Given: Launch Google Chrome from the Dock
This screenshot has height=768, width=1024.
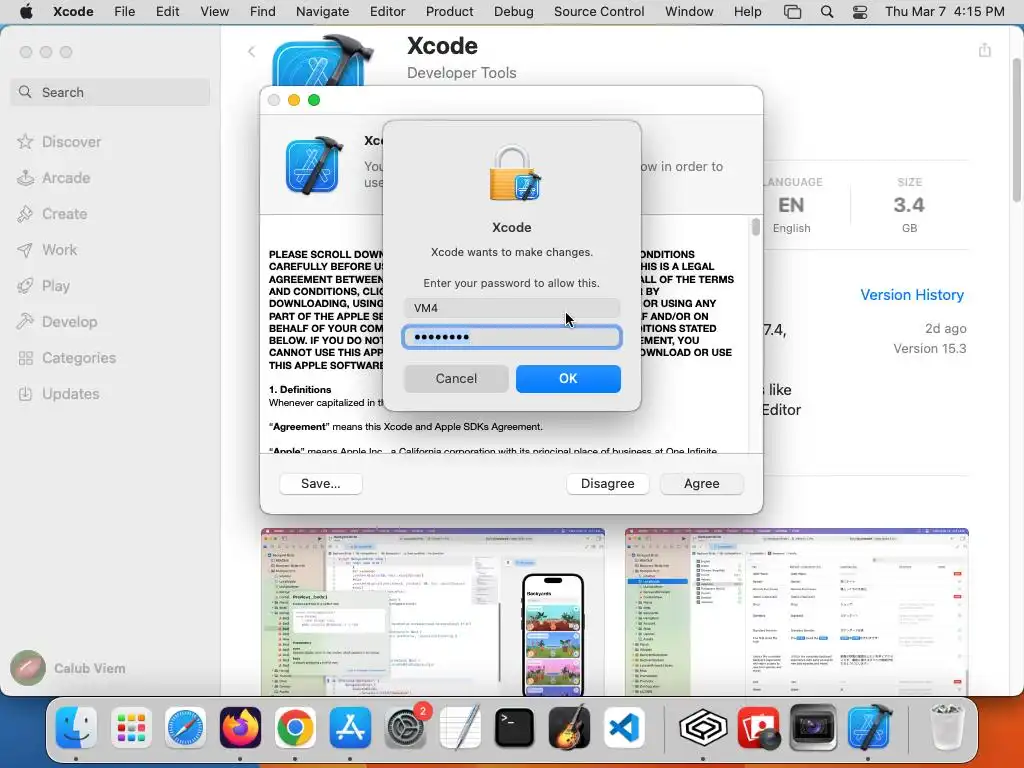Looking at the screenshot, I should tap(295, 728).
